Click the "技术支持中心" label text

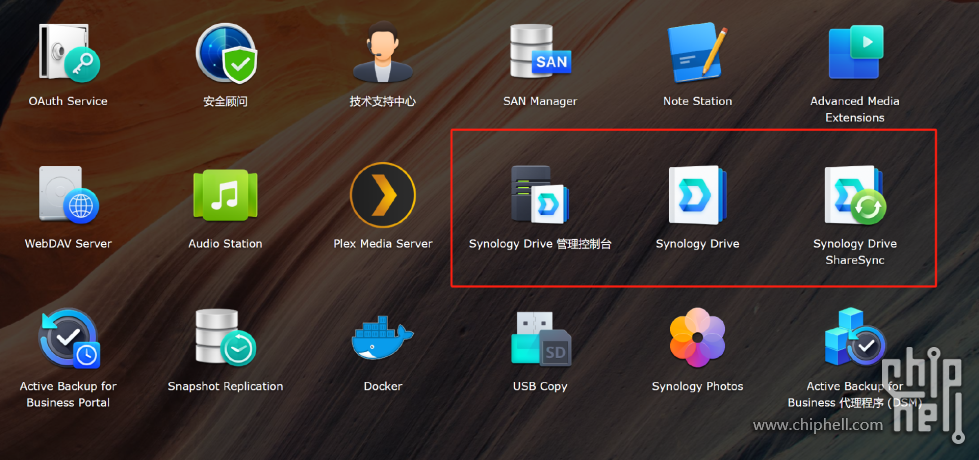383,101
